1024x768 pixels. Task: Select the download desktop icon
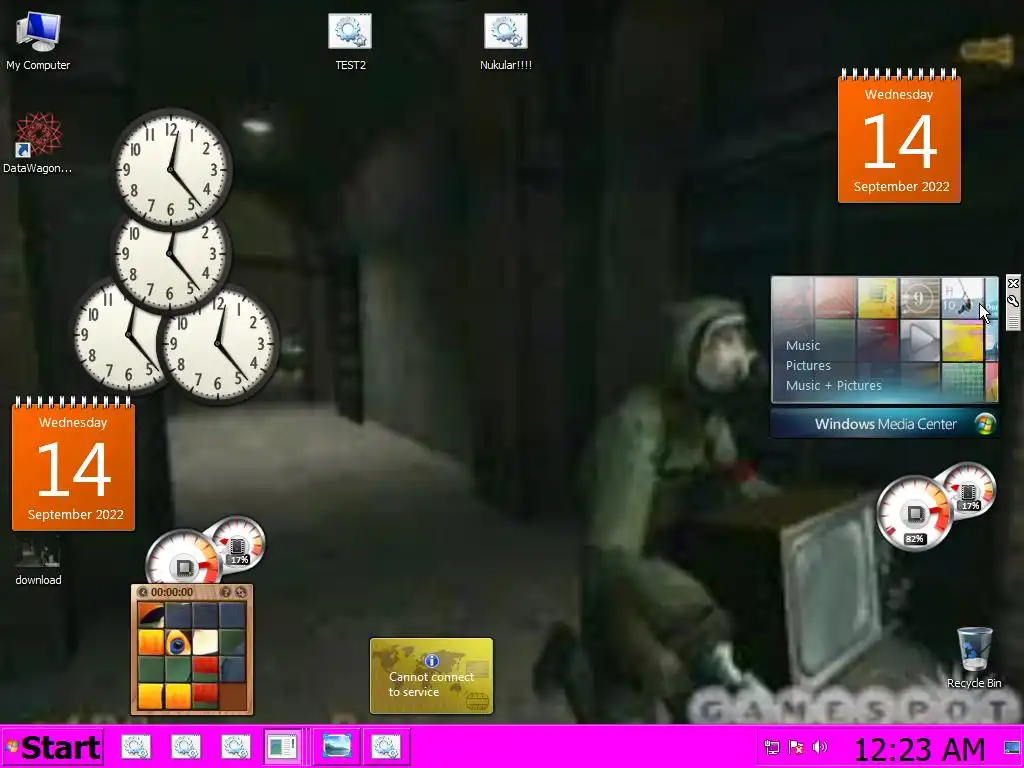click(x=38, y=561)
